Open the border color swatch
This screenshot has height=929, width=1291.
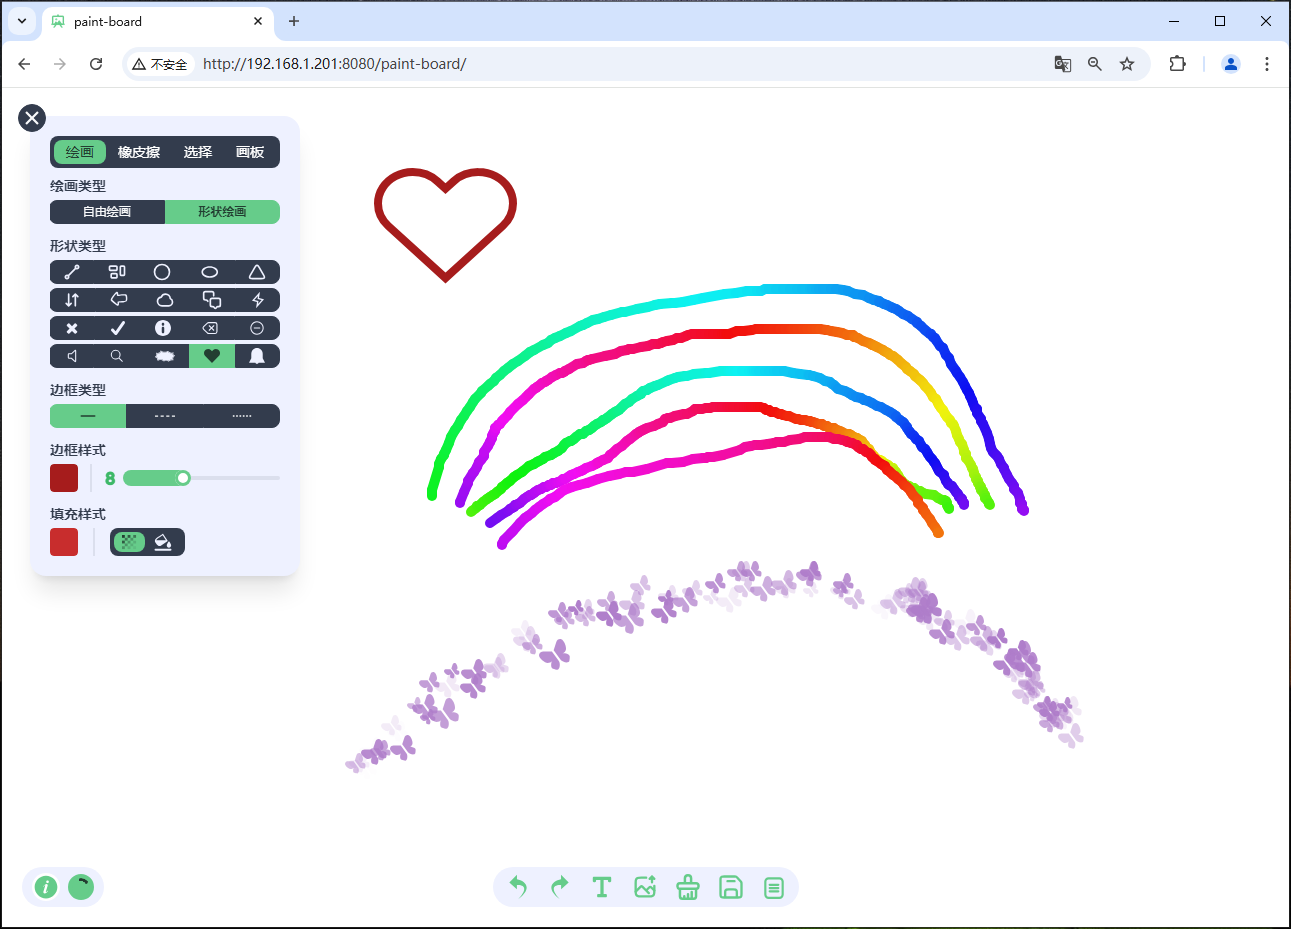coord(64,478)
